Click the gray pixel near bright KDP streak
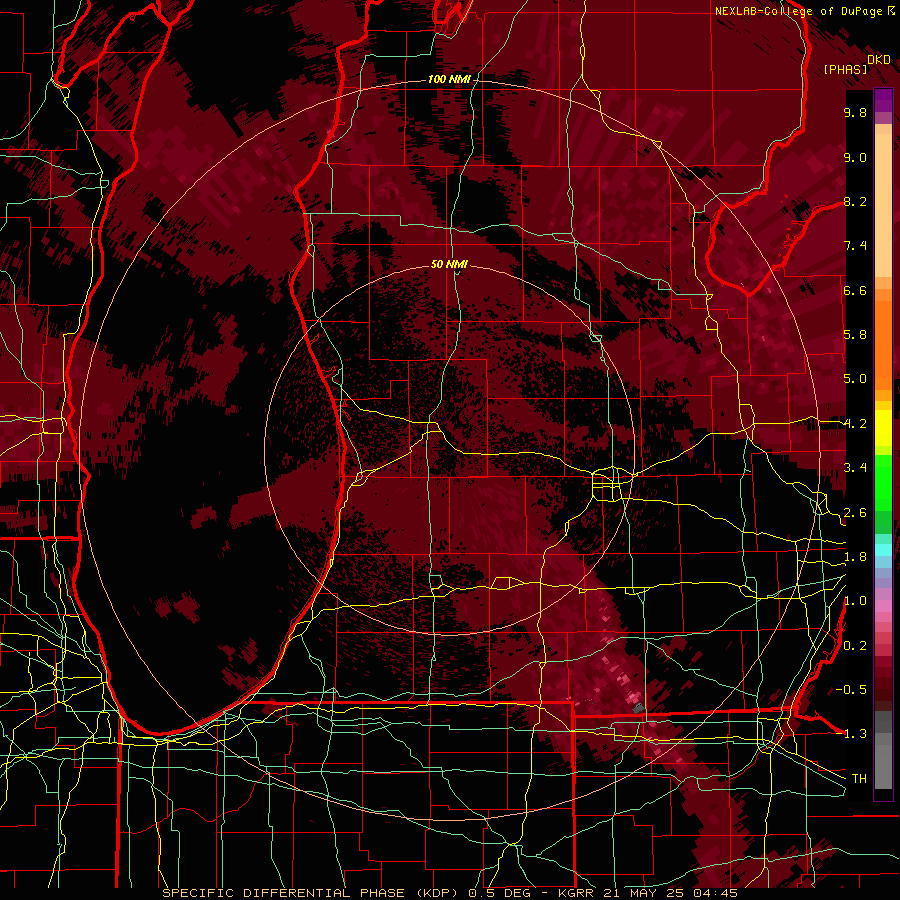The height and width of the screenshot is (900, 900). [638, 709]
